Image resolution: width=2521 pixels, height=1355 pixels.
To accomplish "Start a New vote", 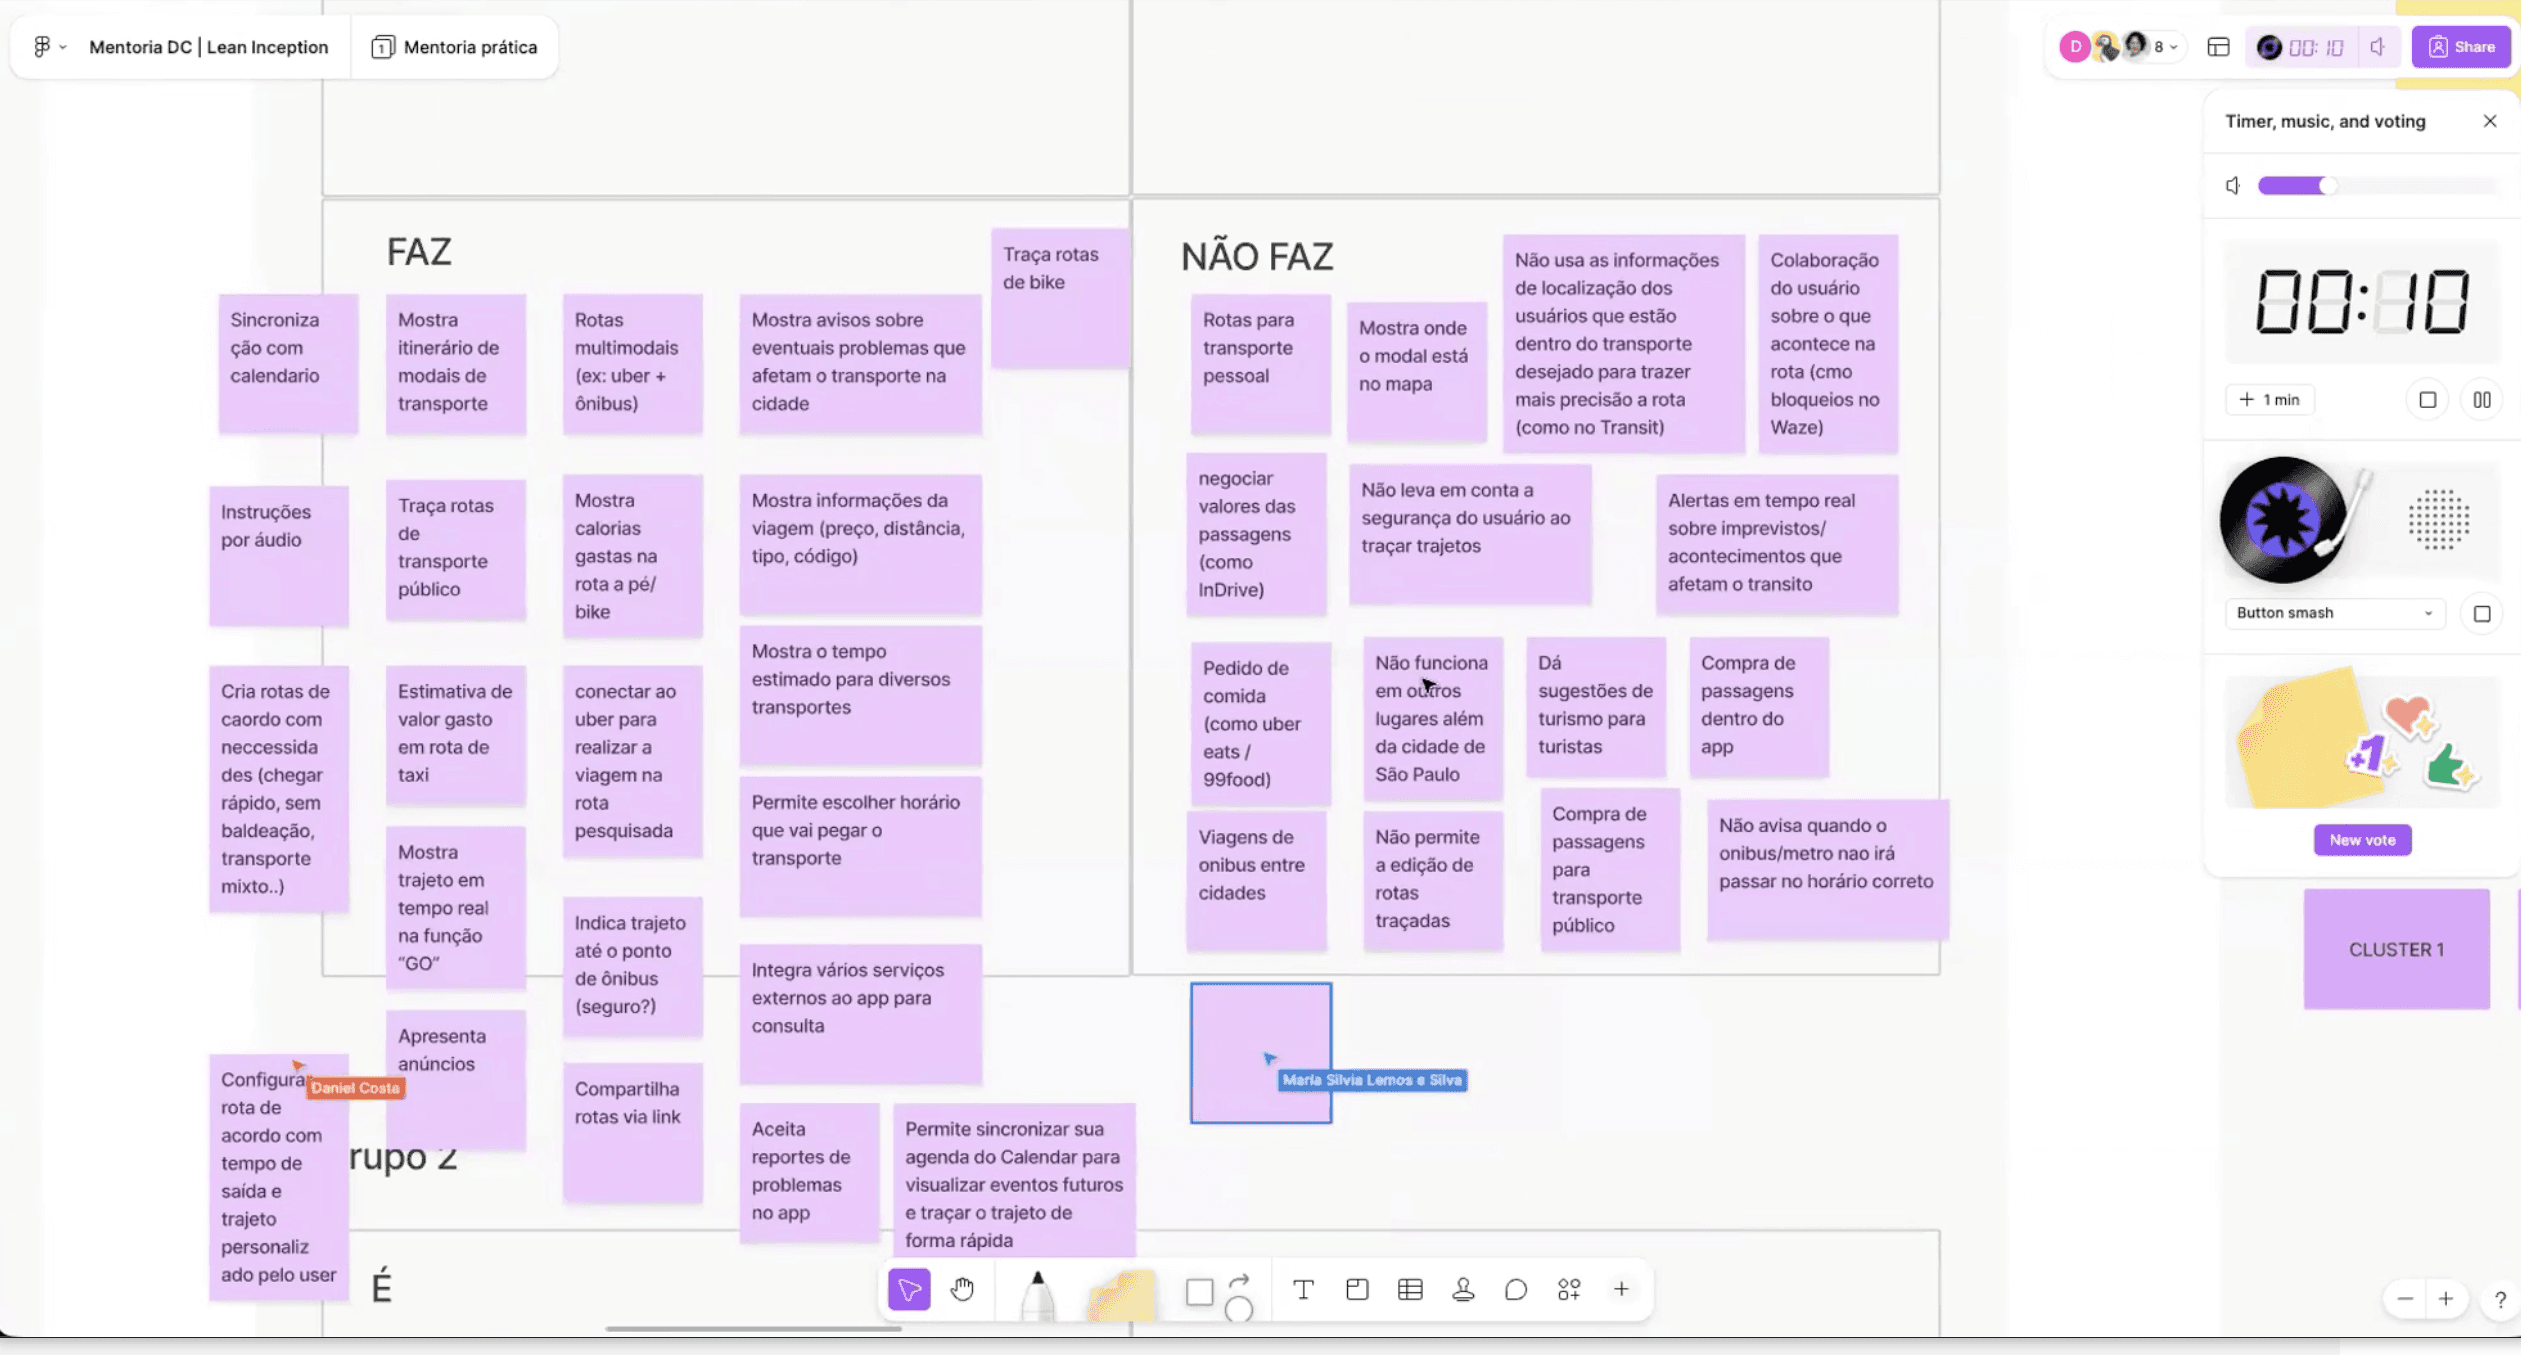I will [x=2362, y=840].
